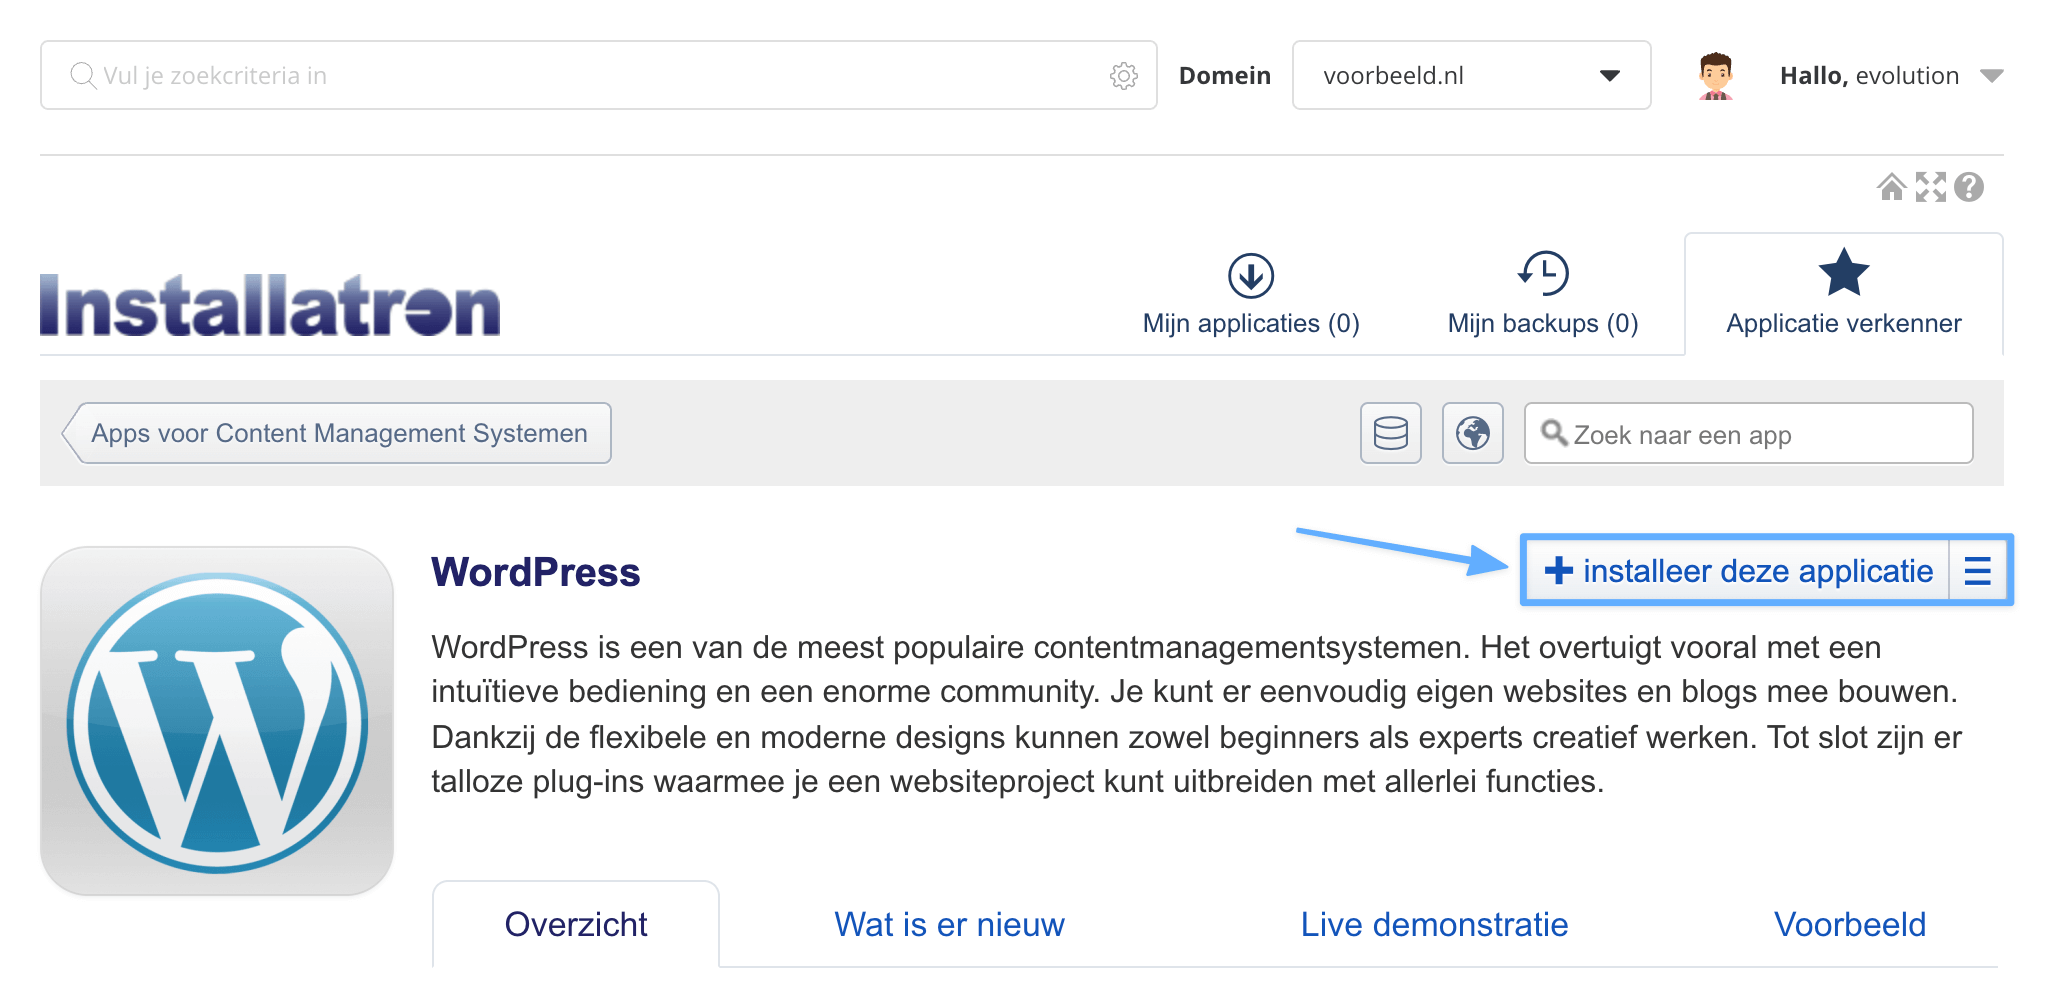Expand the 'Hallo, evolution' user menu
The height and width of the screenshot is (1008, 2048).
1891,76
